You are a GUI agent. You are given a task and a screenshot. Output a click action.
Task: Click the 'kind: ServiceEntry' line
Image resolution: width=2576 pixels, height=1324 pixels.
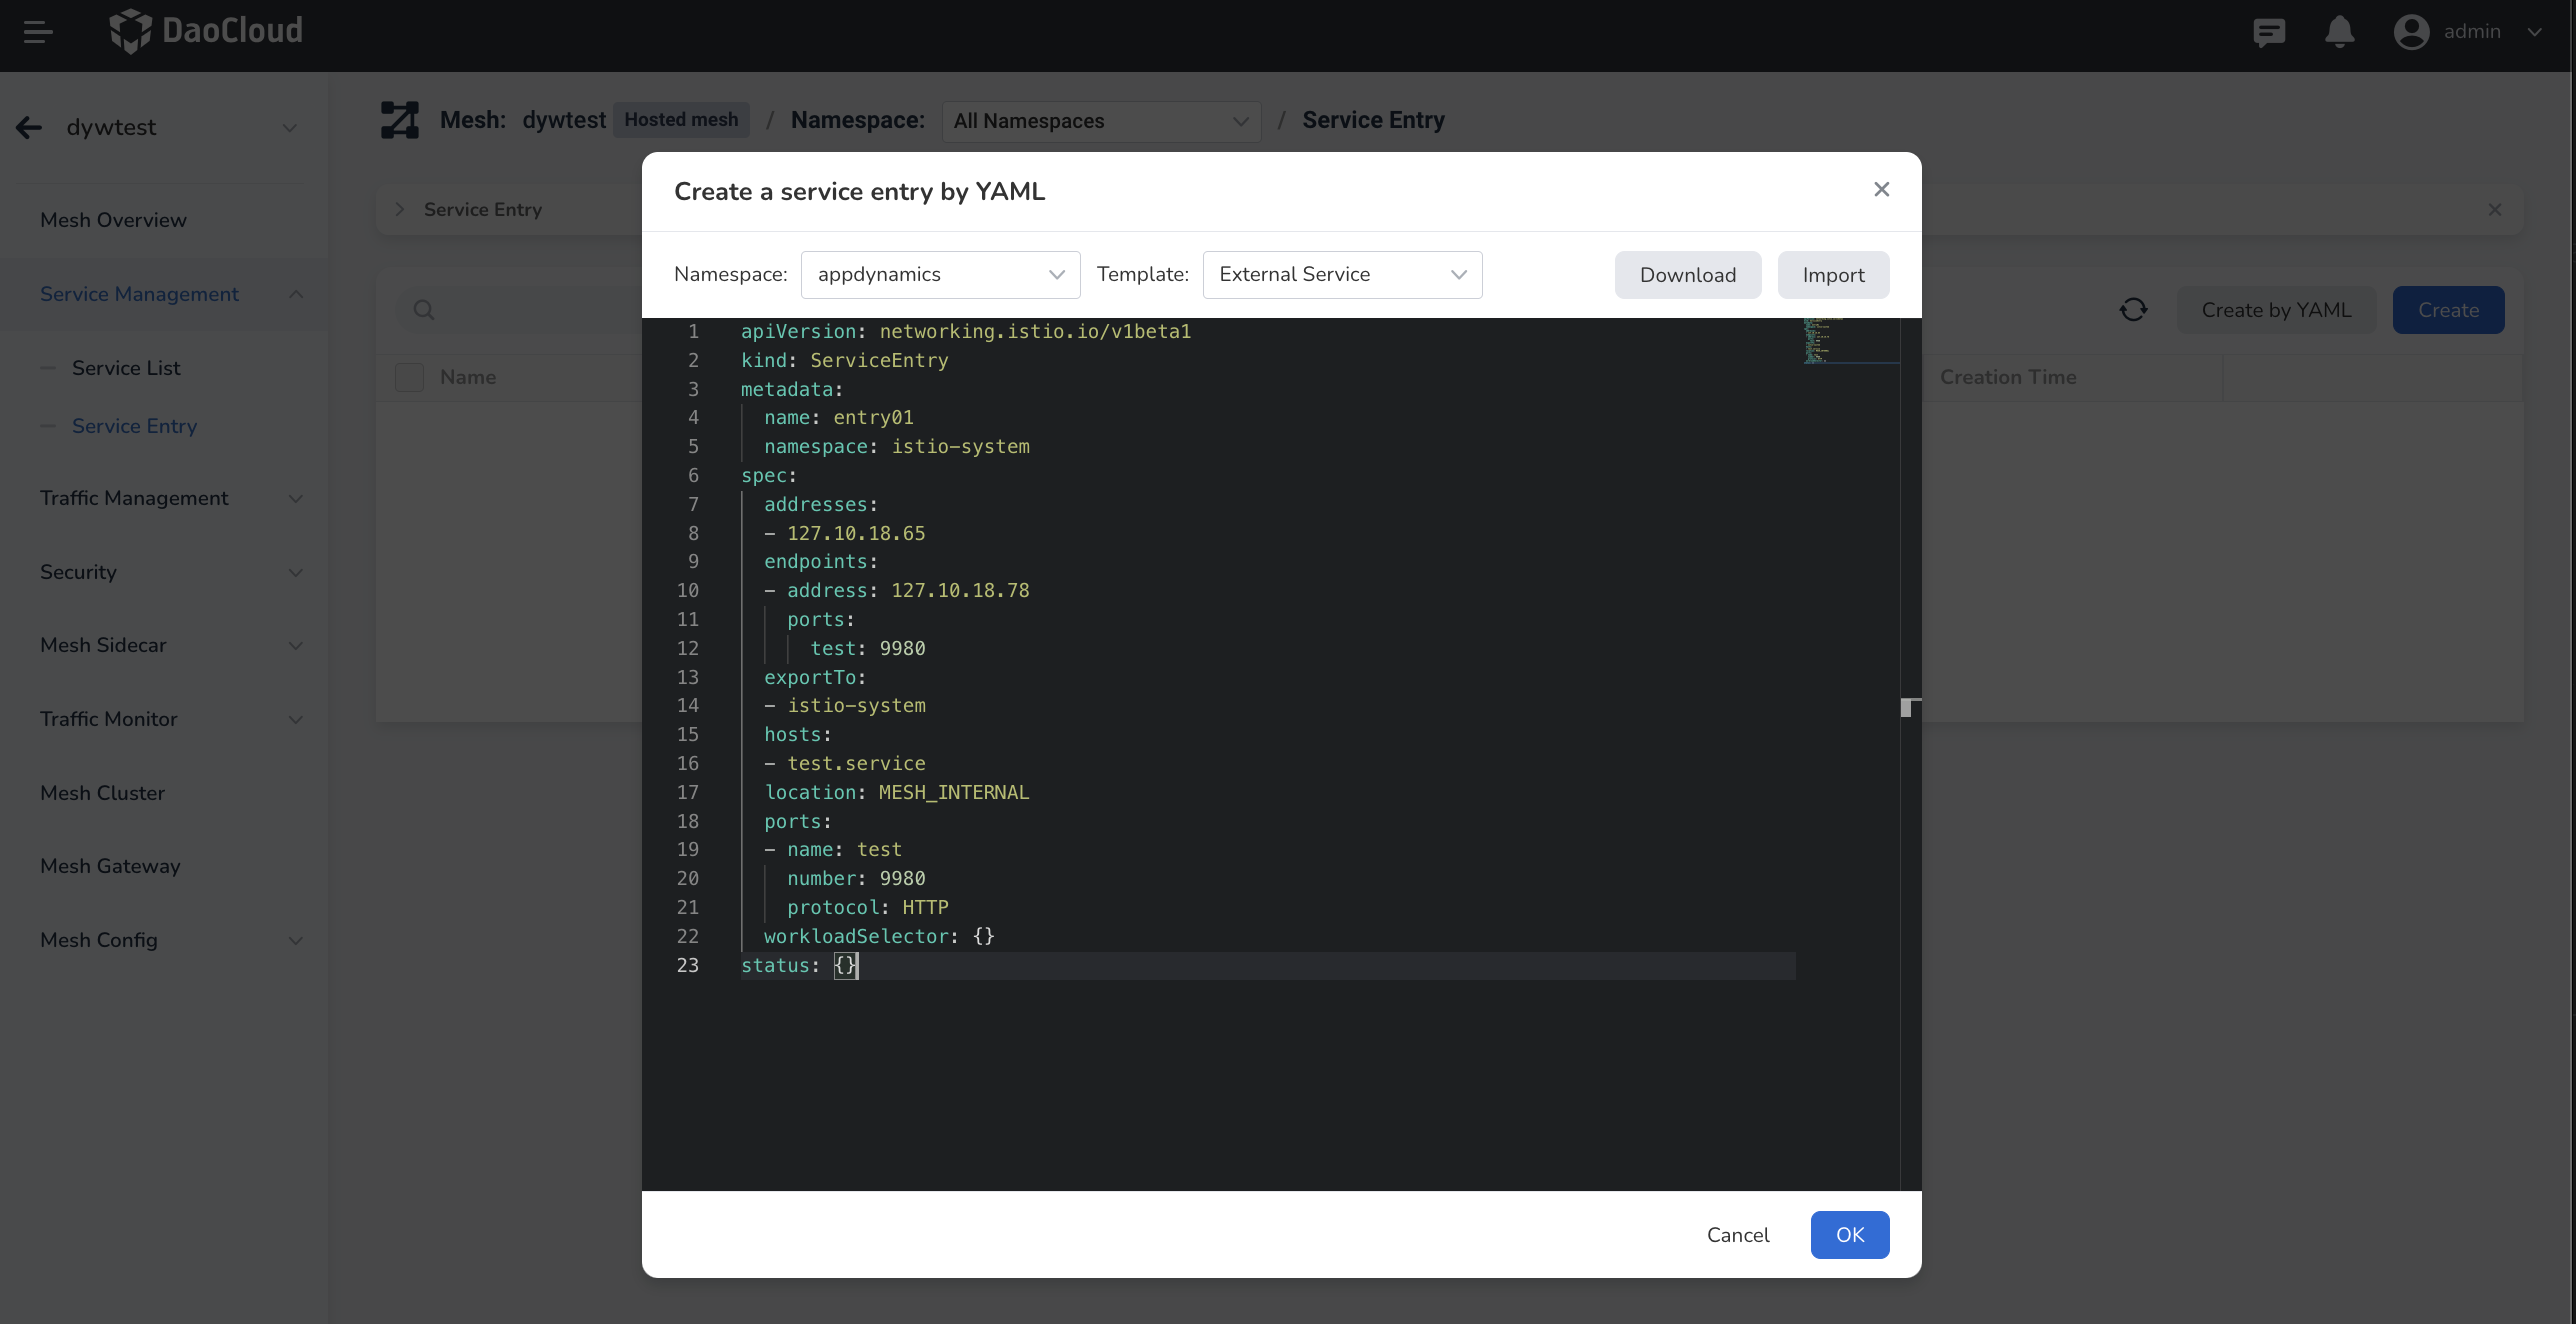click(844, 360)
